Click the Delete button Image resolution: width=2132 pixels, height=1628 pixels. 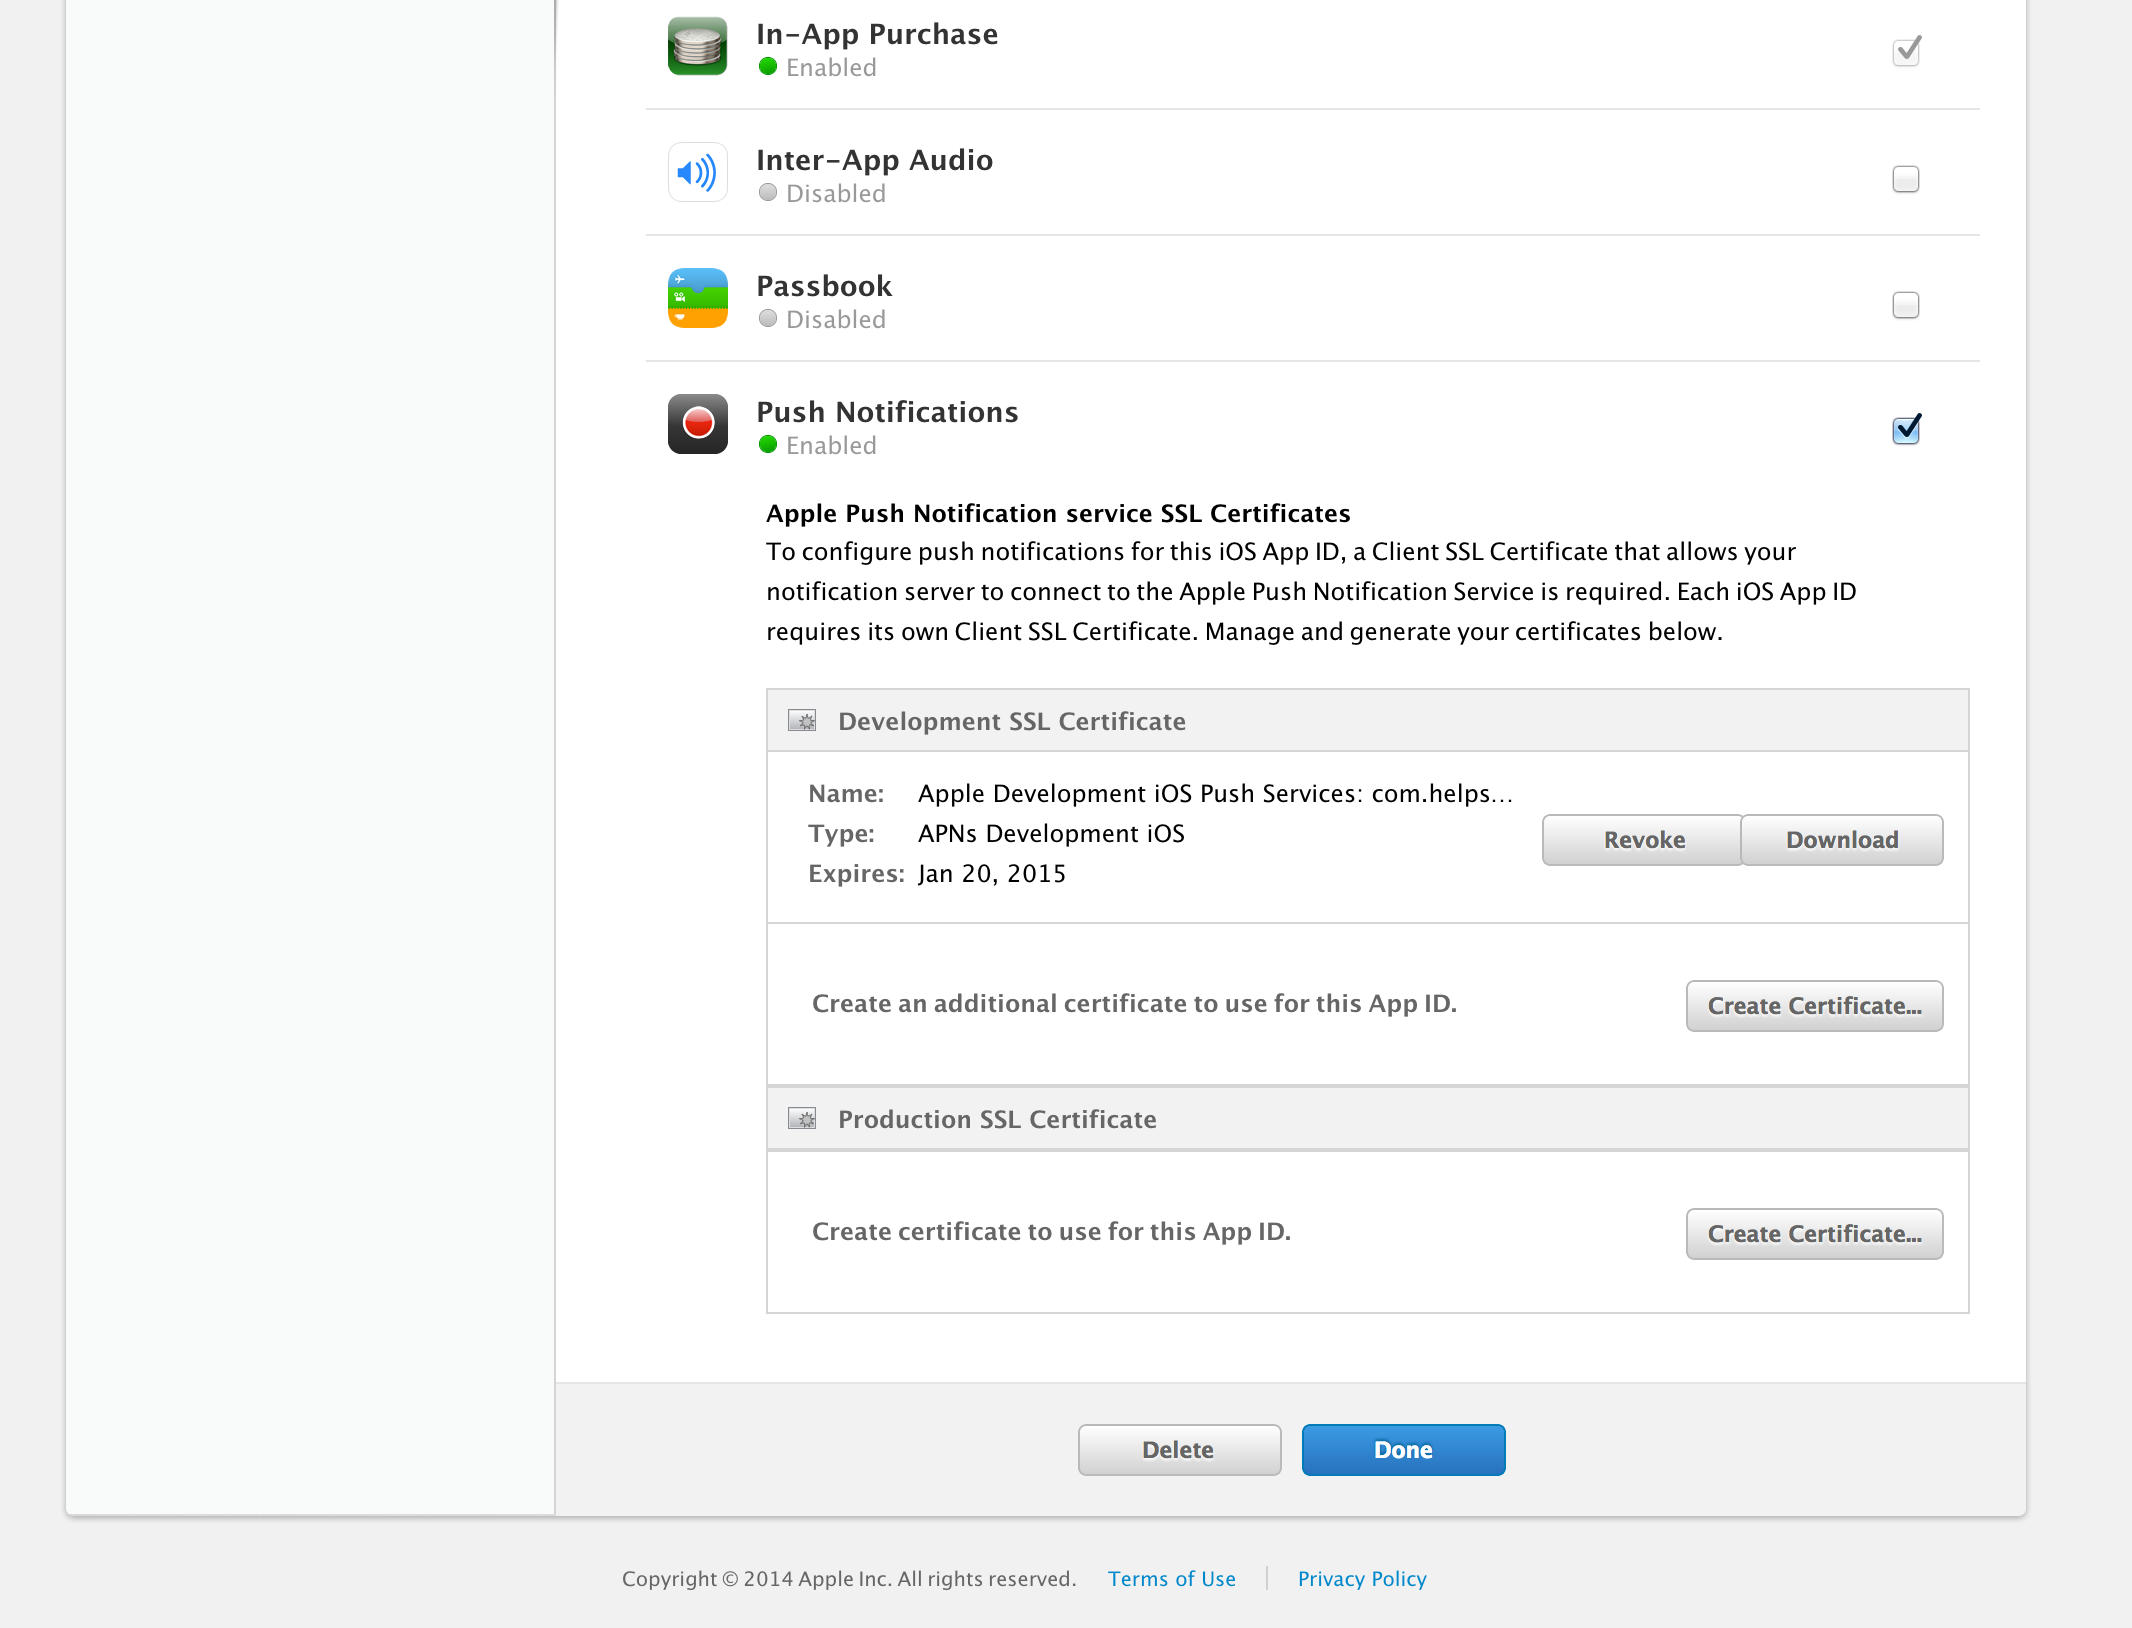tap(1179, 1450)
